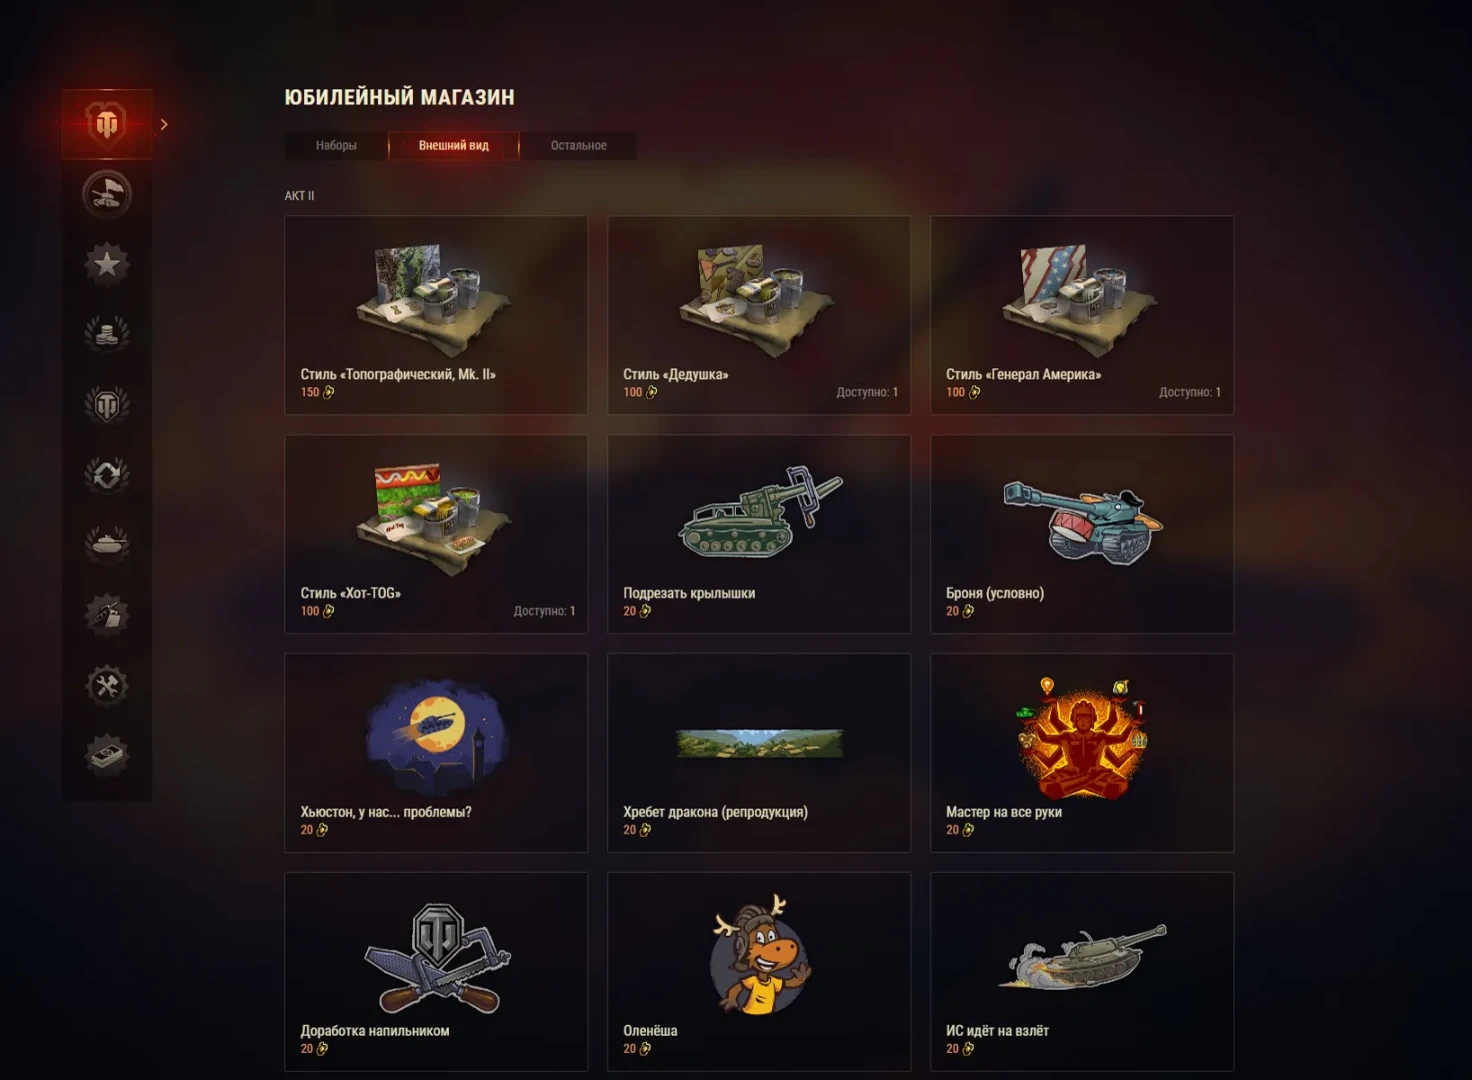The image size is (1472, 1080).
Task: Switch to the Наборы tab
Action: (x=336, y=146)
